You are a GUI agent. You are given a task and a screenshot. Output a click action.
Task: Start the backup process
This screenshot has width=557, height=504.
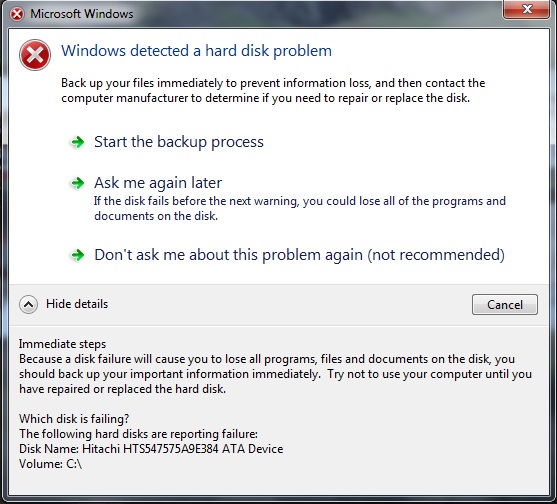coord(179,142)
